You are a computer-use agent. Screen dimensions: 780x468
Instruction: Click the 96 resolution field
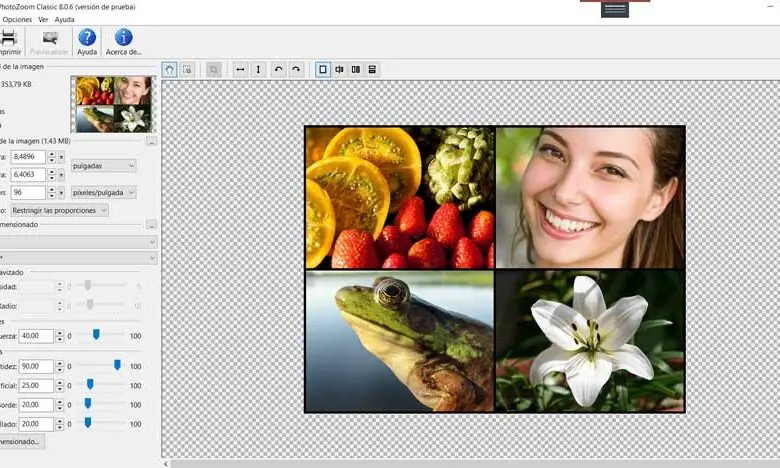[28, 192]
